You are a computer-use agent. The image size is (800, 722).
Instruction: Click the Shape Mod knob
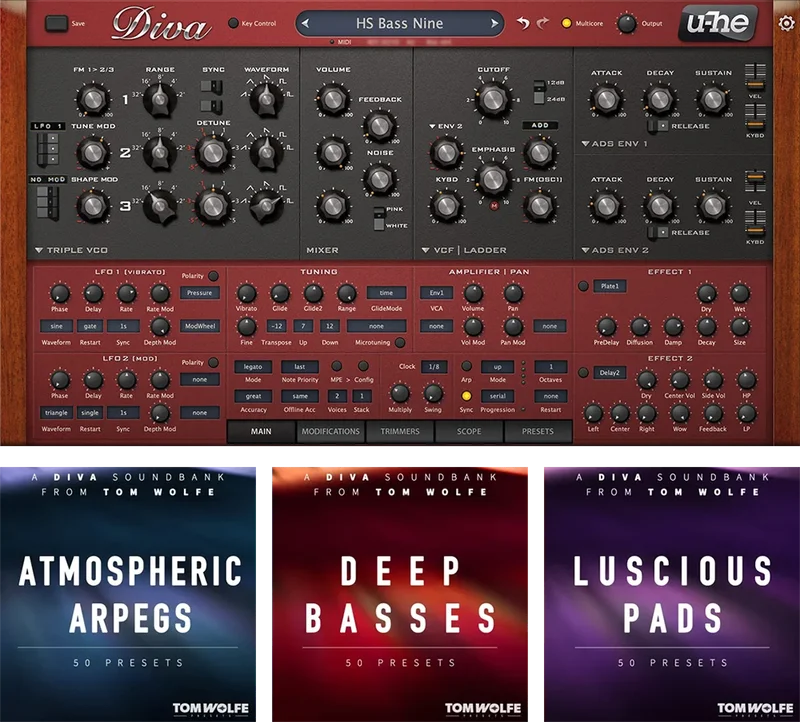point(93,206)
